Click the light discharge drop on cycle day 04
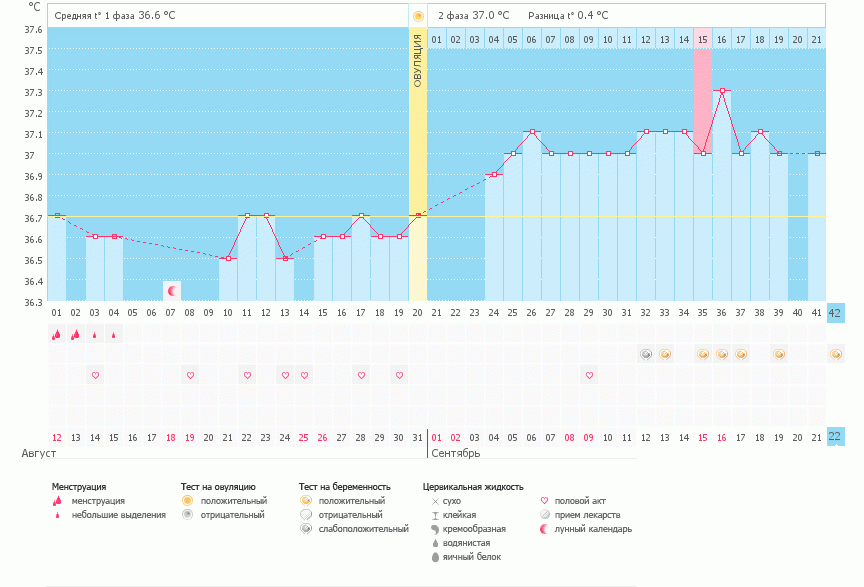Viewport: 864px width, 587px height. (114, 335)
